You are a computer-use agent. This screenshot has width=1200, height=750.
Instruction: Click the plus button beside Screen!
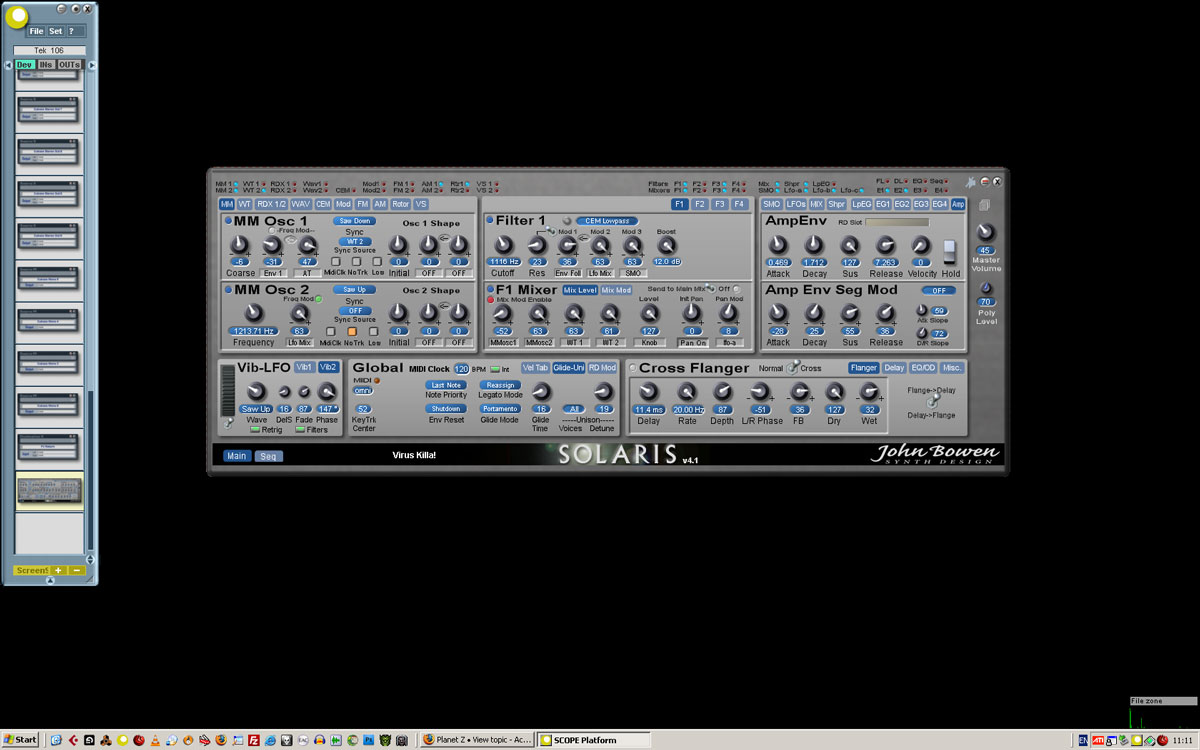[x=58, y=570]
